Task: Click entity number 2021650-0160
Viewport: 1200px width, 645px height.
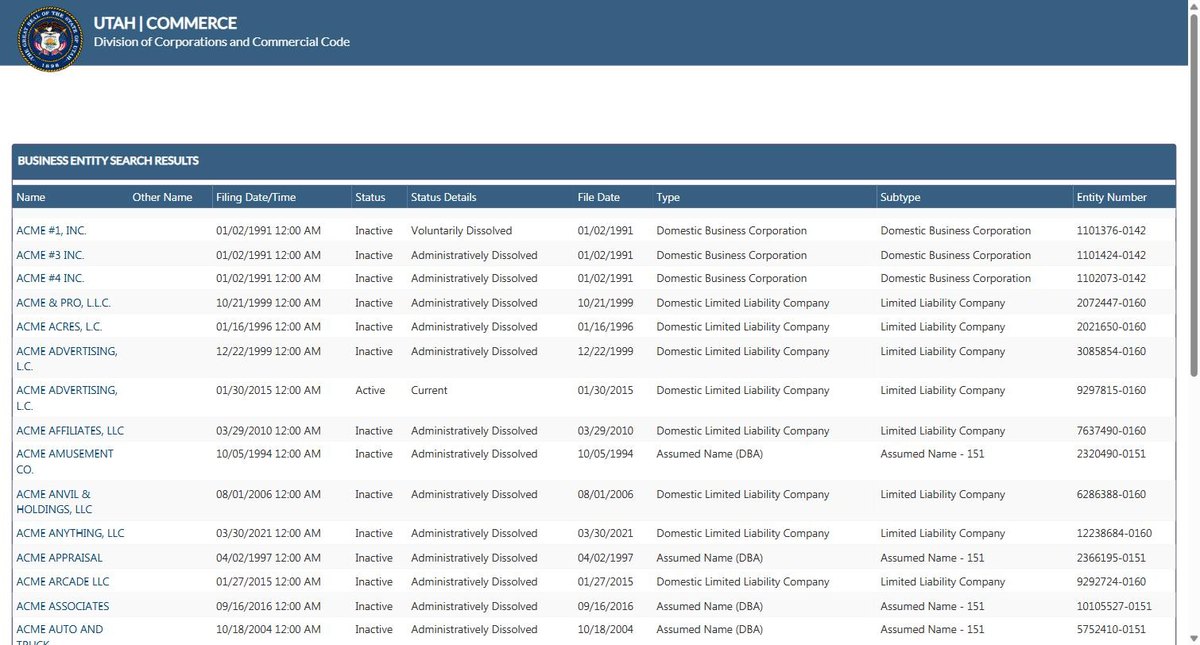Action: [x=1111, y=327]
